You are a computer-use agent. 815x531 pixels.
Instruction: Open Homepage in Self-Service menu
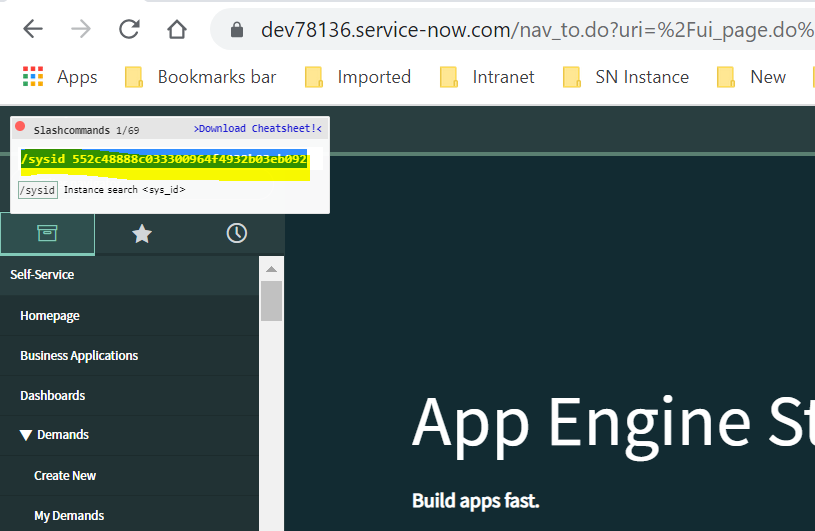pyautogui.click(x=50, y=315)
